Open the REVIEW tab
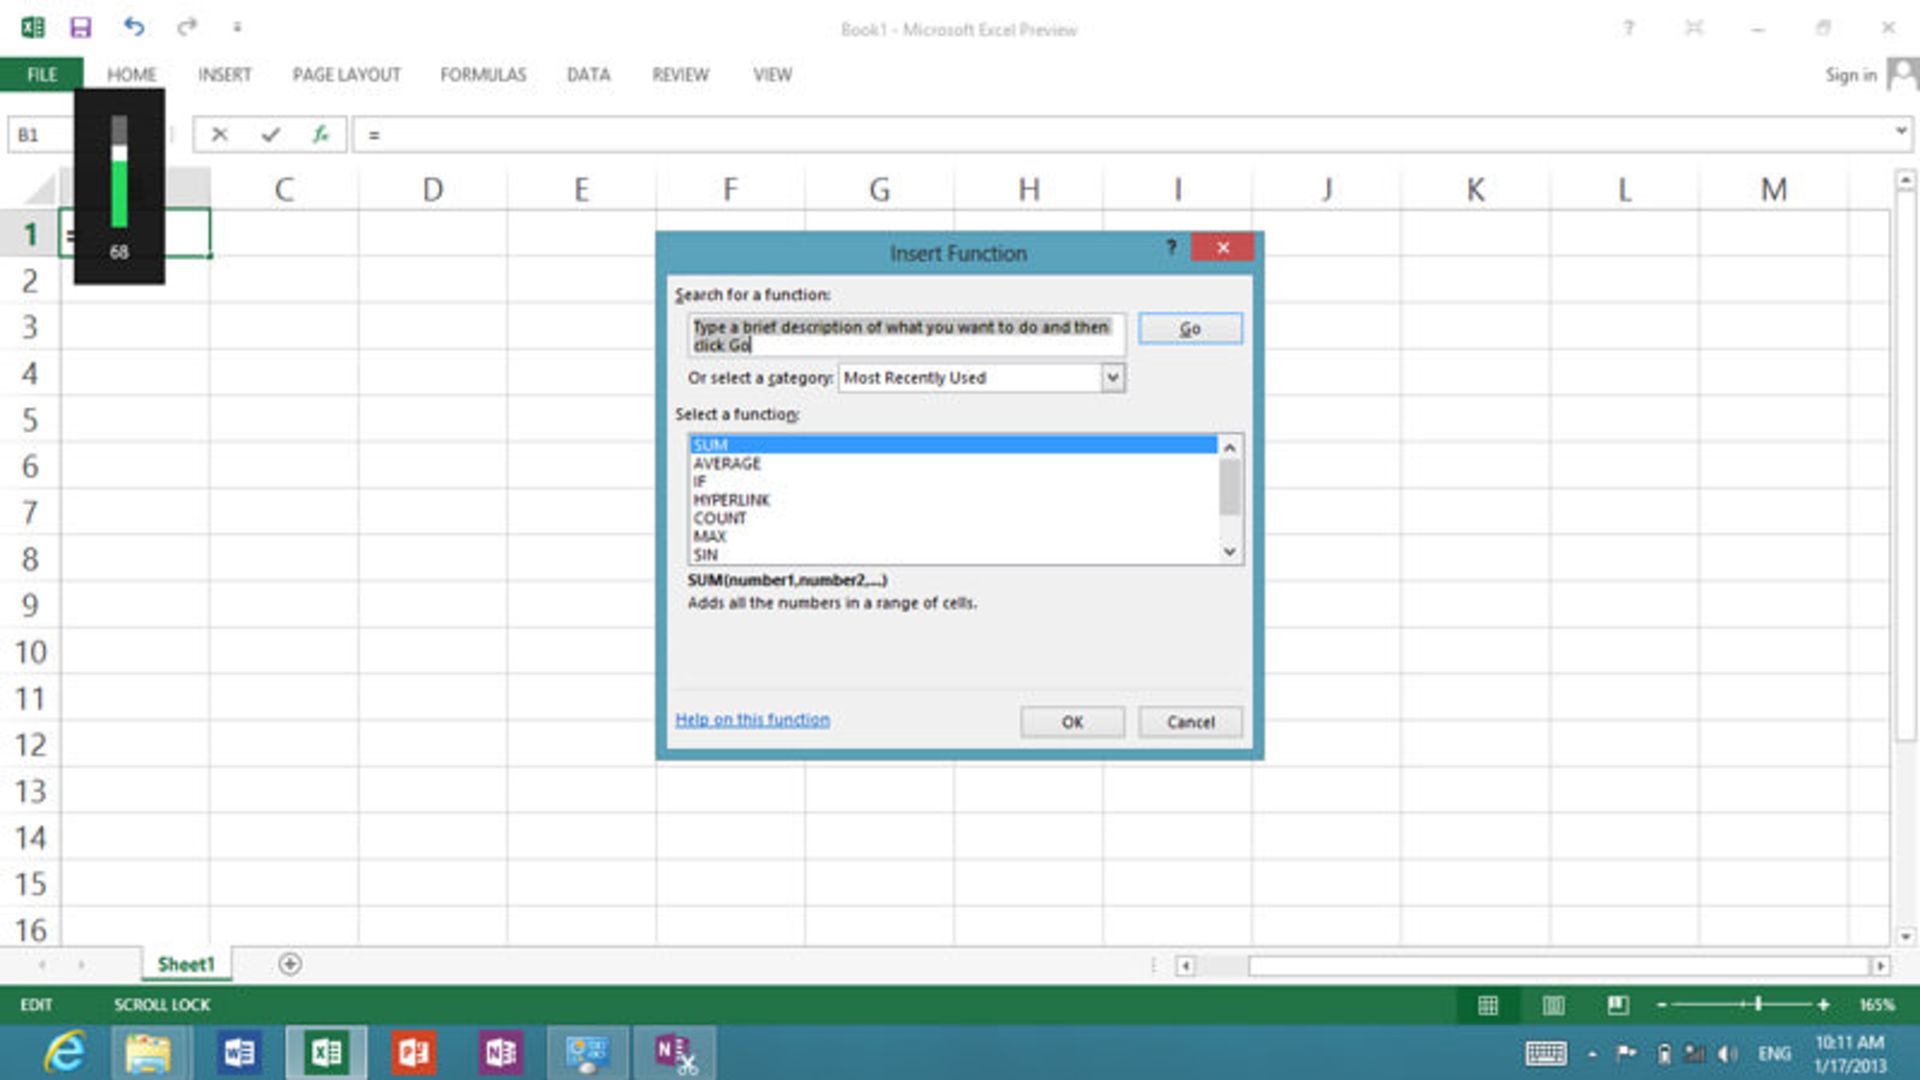This screenshot has height=1080, width=1920. 681,75
